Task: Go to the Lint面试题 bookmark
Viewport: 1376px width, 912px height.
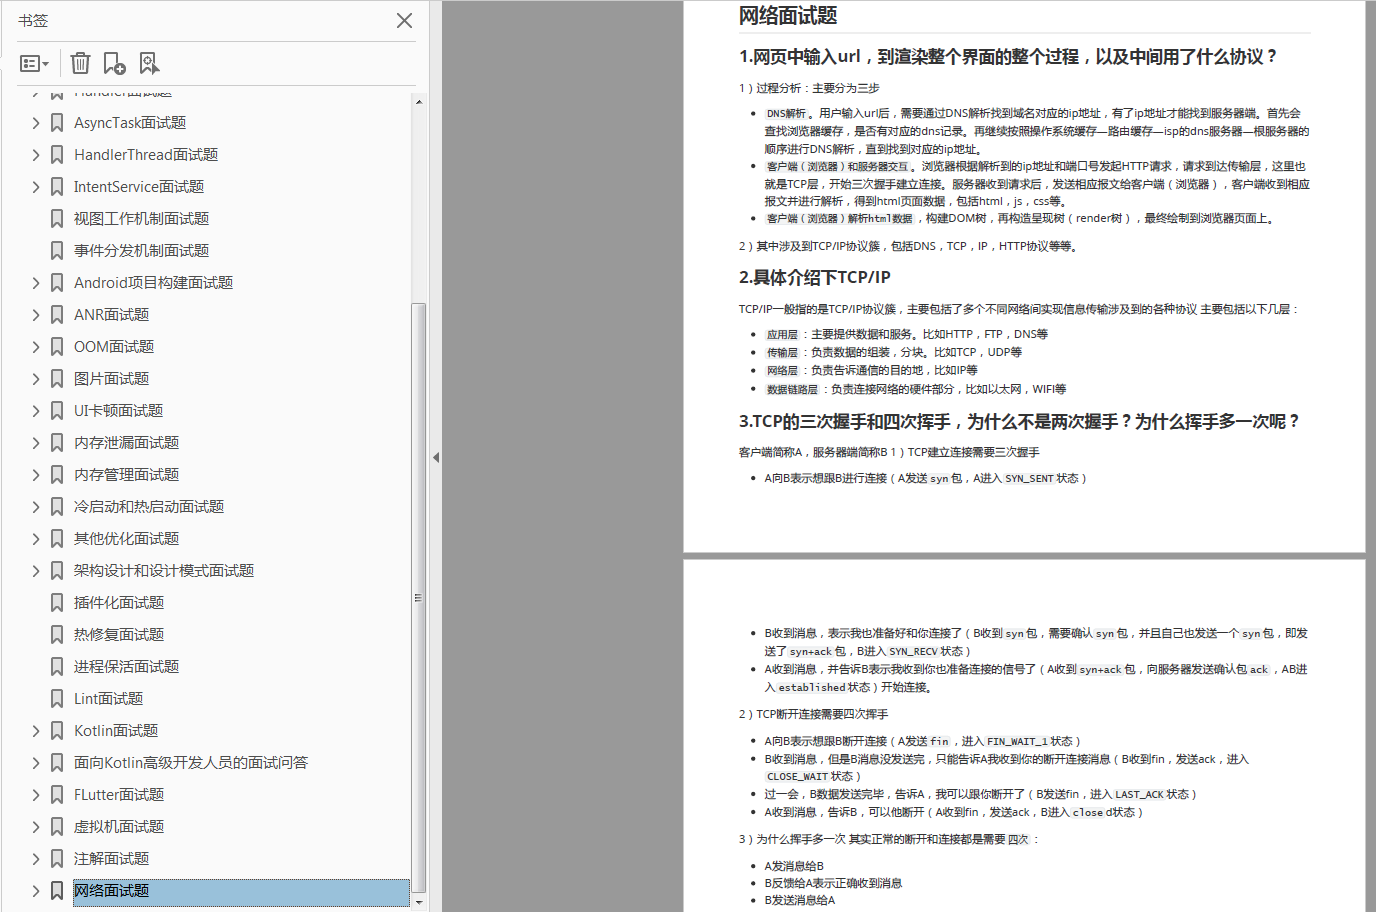Action: coord(108,699)
